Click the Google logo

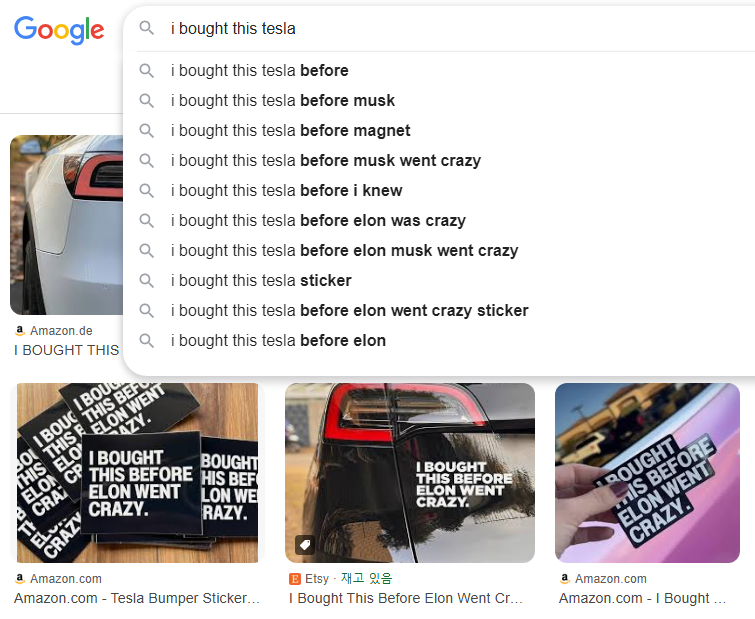(x=59, y=30)
